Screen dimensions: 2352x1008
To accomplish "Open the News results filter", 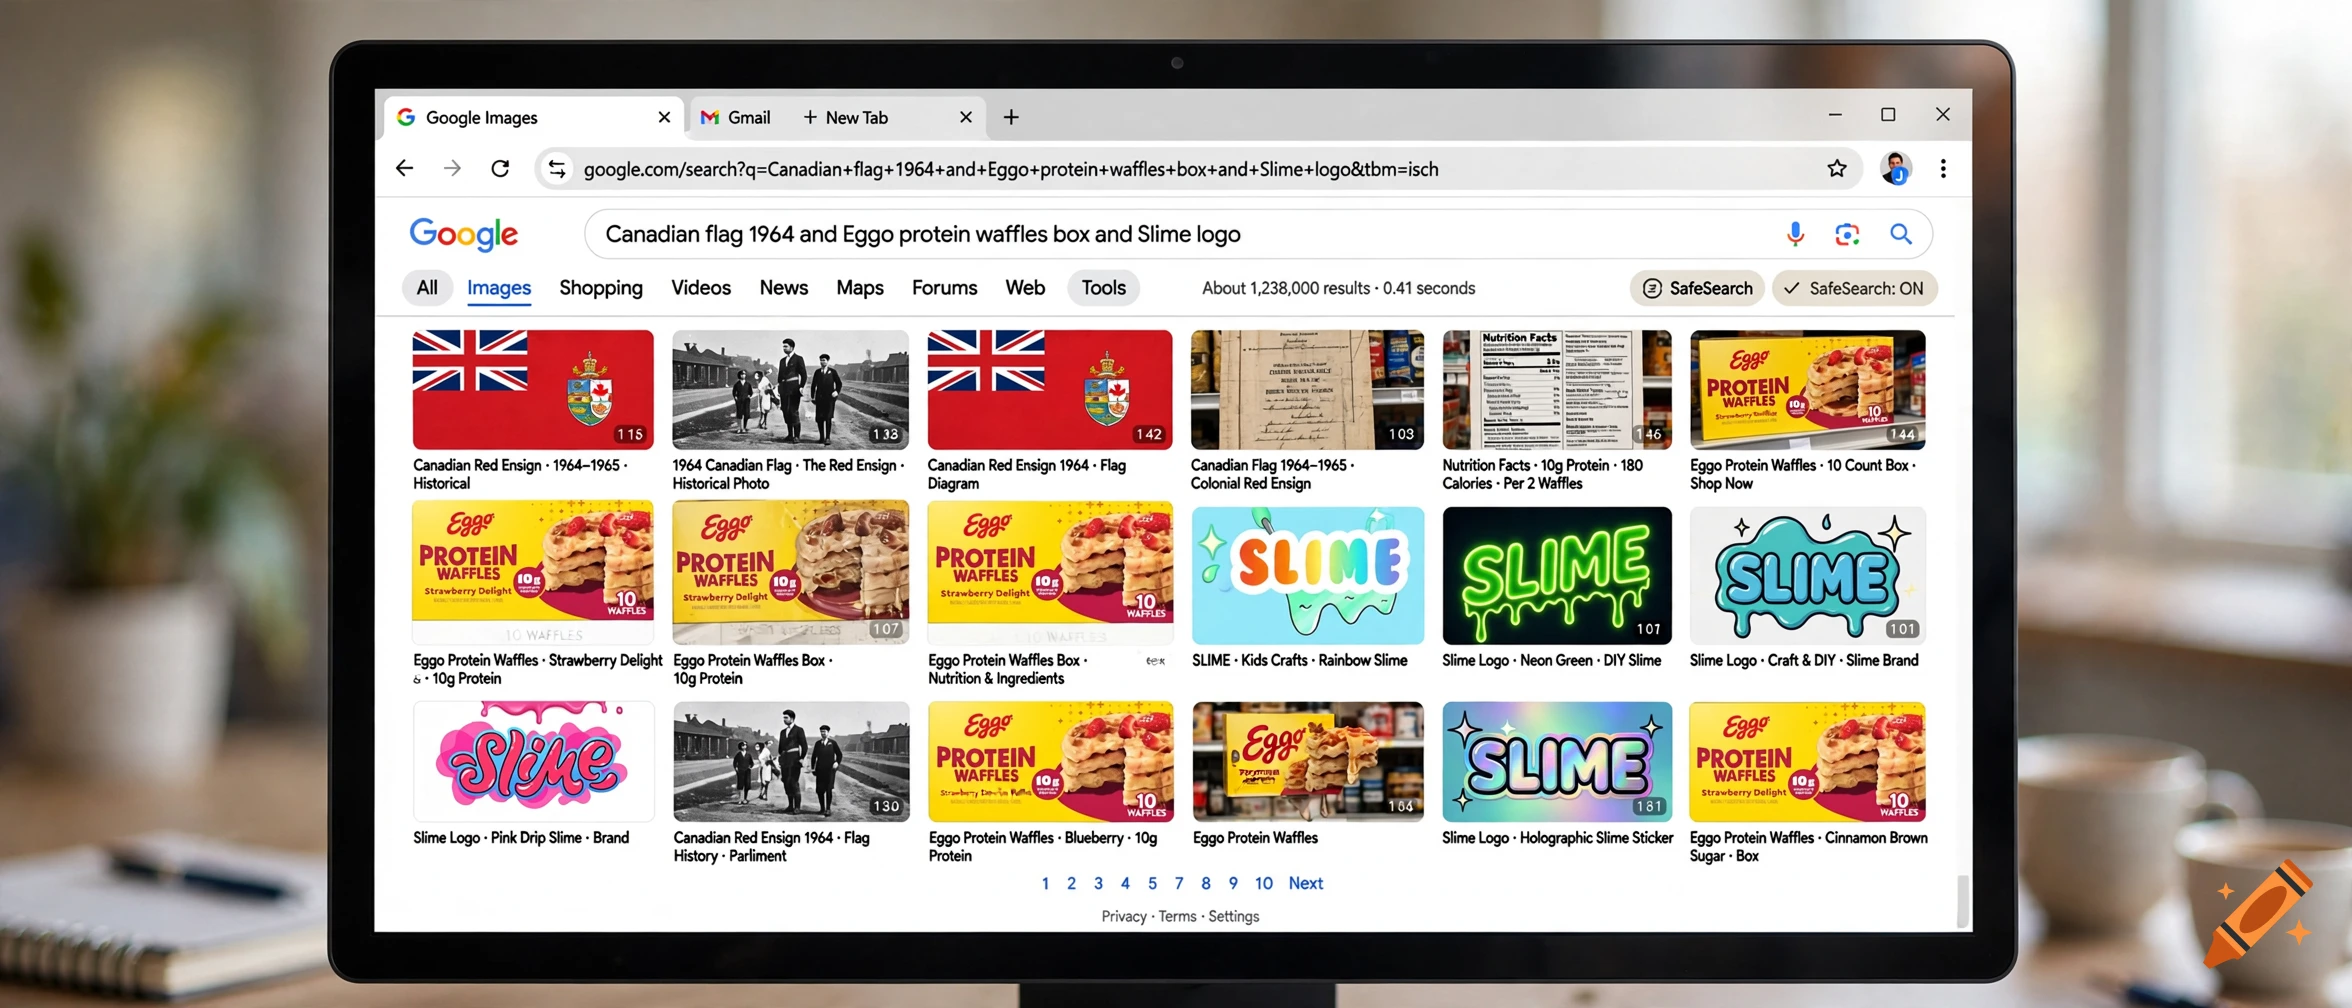I will click(x=784, y=288).
